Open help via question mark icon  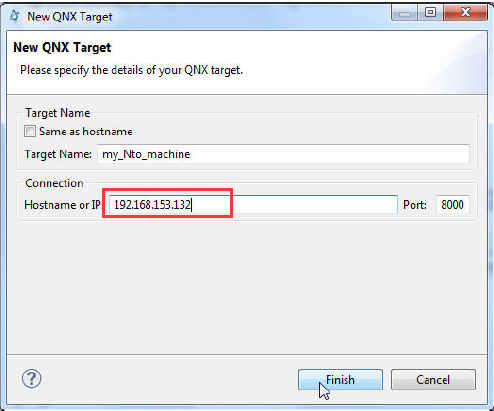click(x=32, y=379)
